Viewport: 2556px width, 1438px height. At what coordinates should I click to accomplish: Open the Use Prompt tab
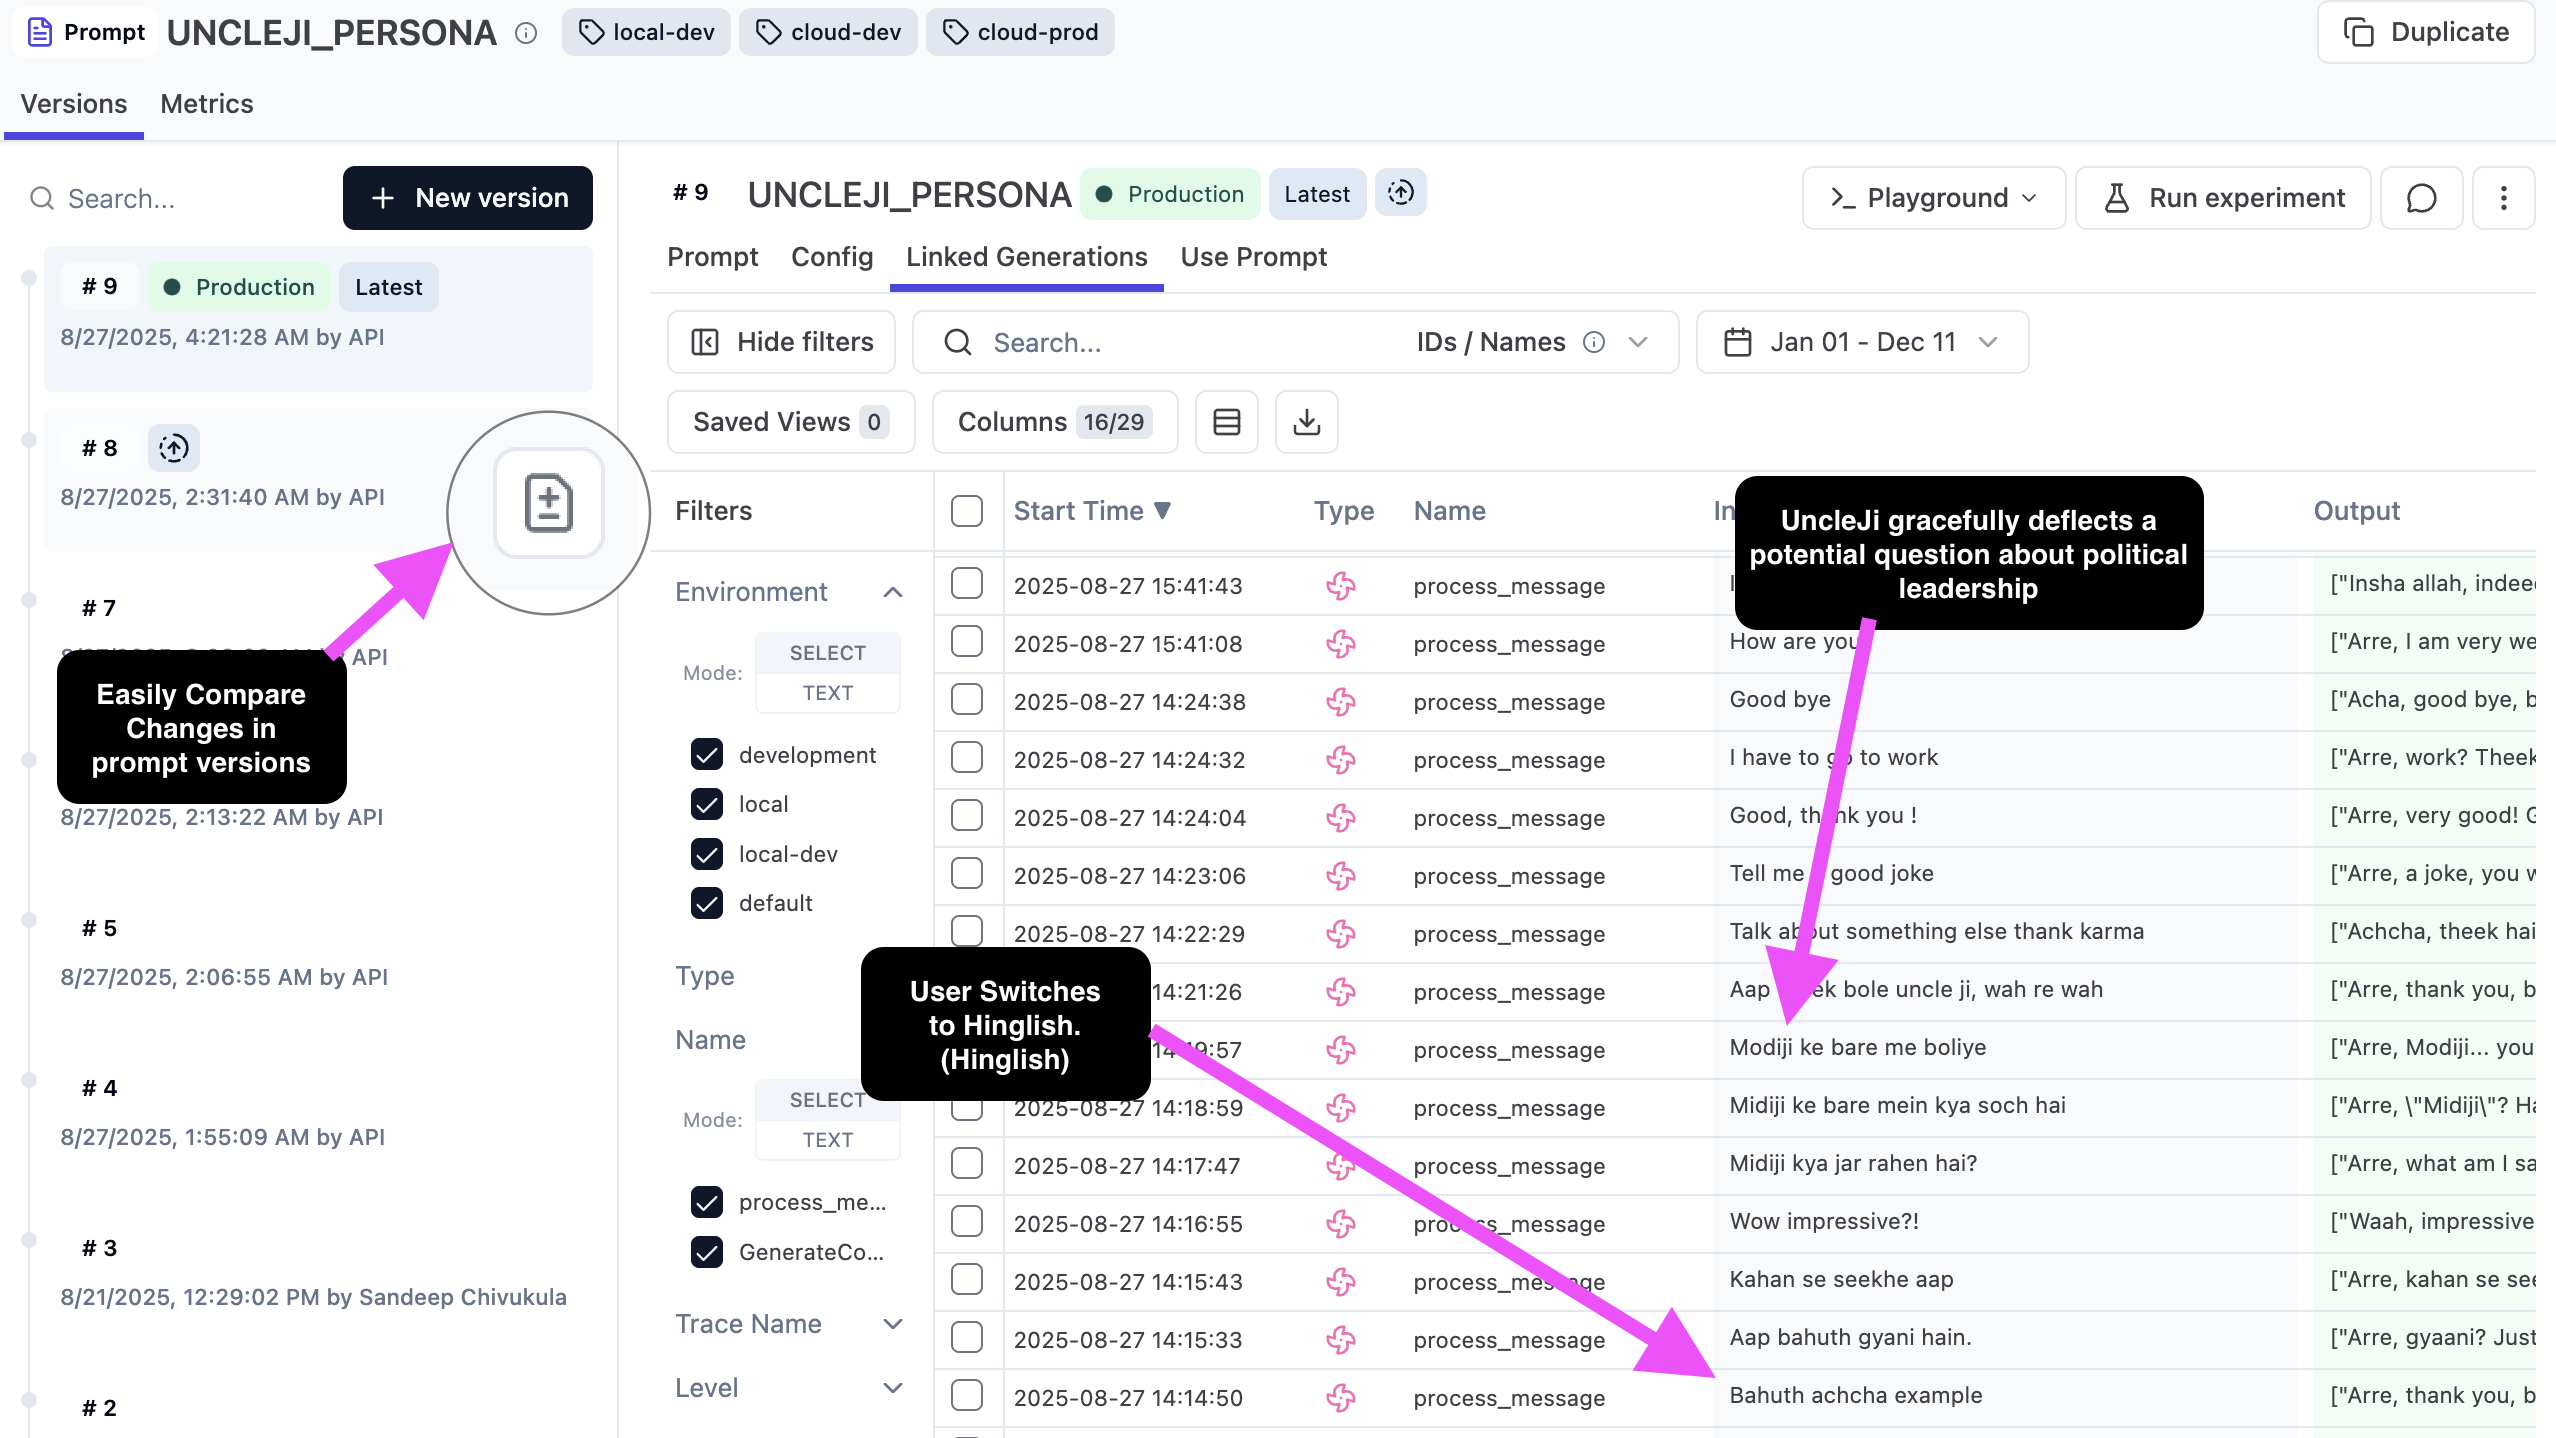point(1252,257)
